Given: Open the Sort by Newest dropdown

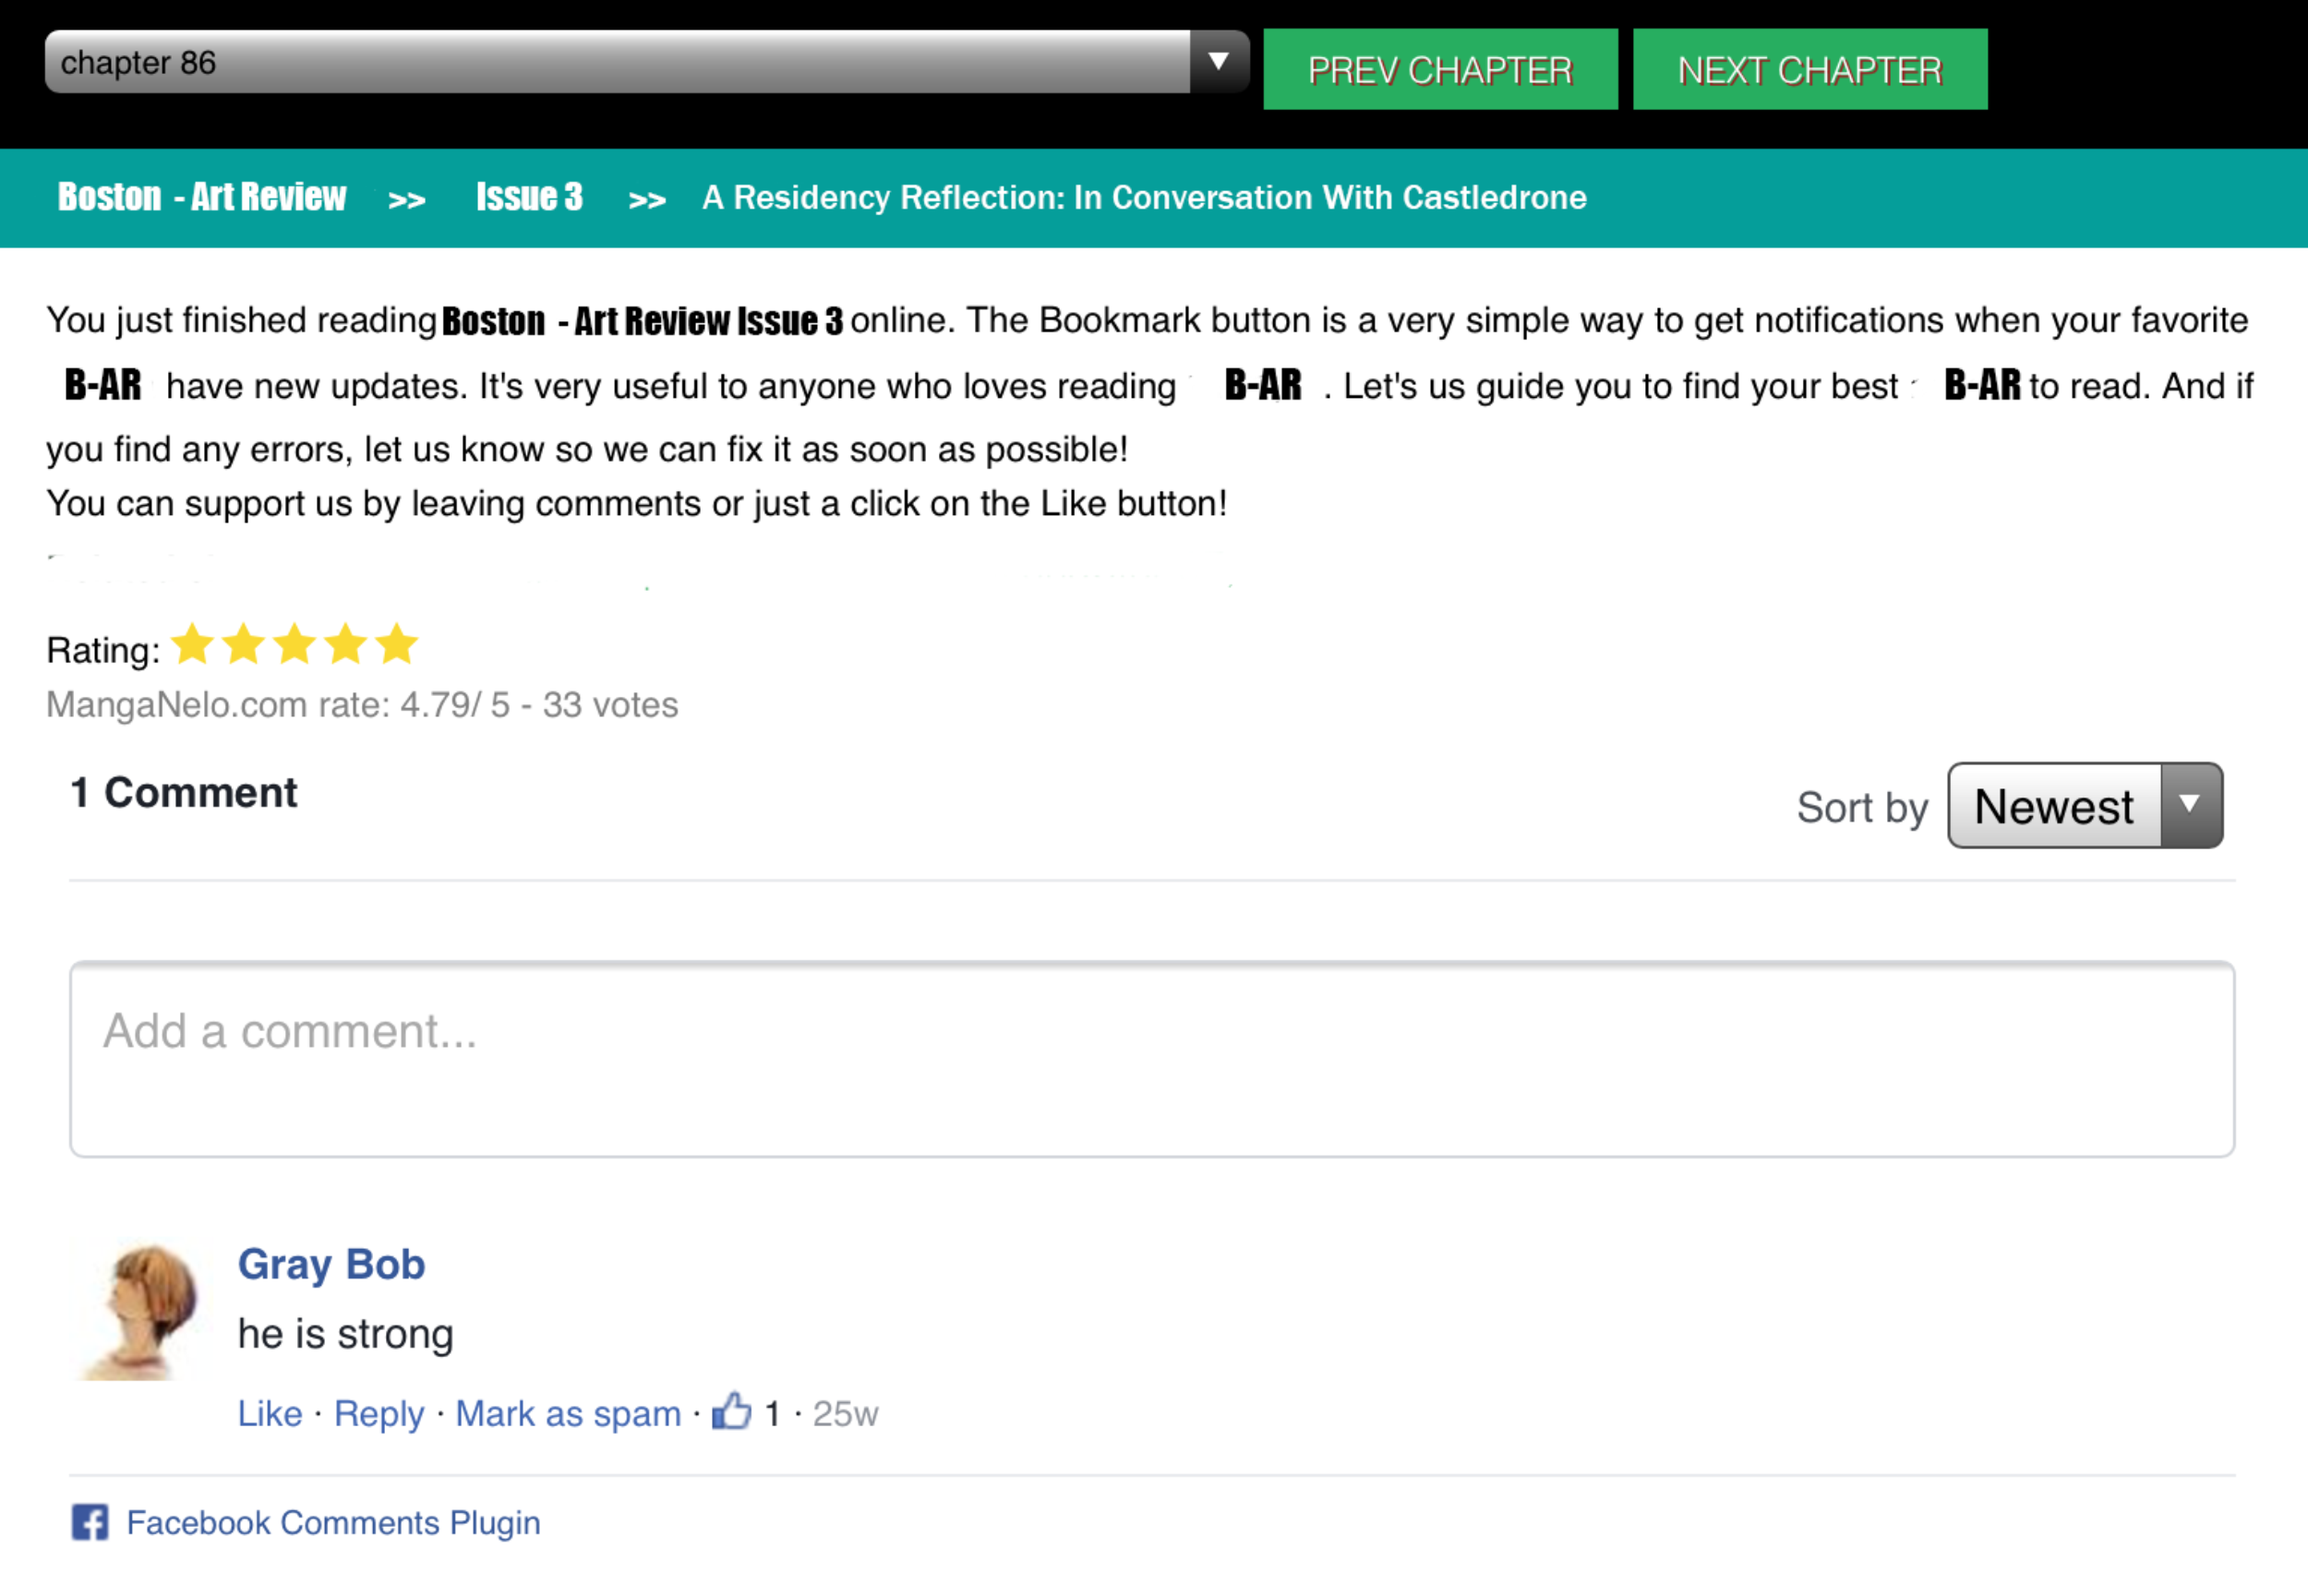Looking at the screenshot, I should (2085, 806).
